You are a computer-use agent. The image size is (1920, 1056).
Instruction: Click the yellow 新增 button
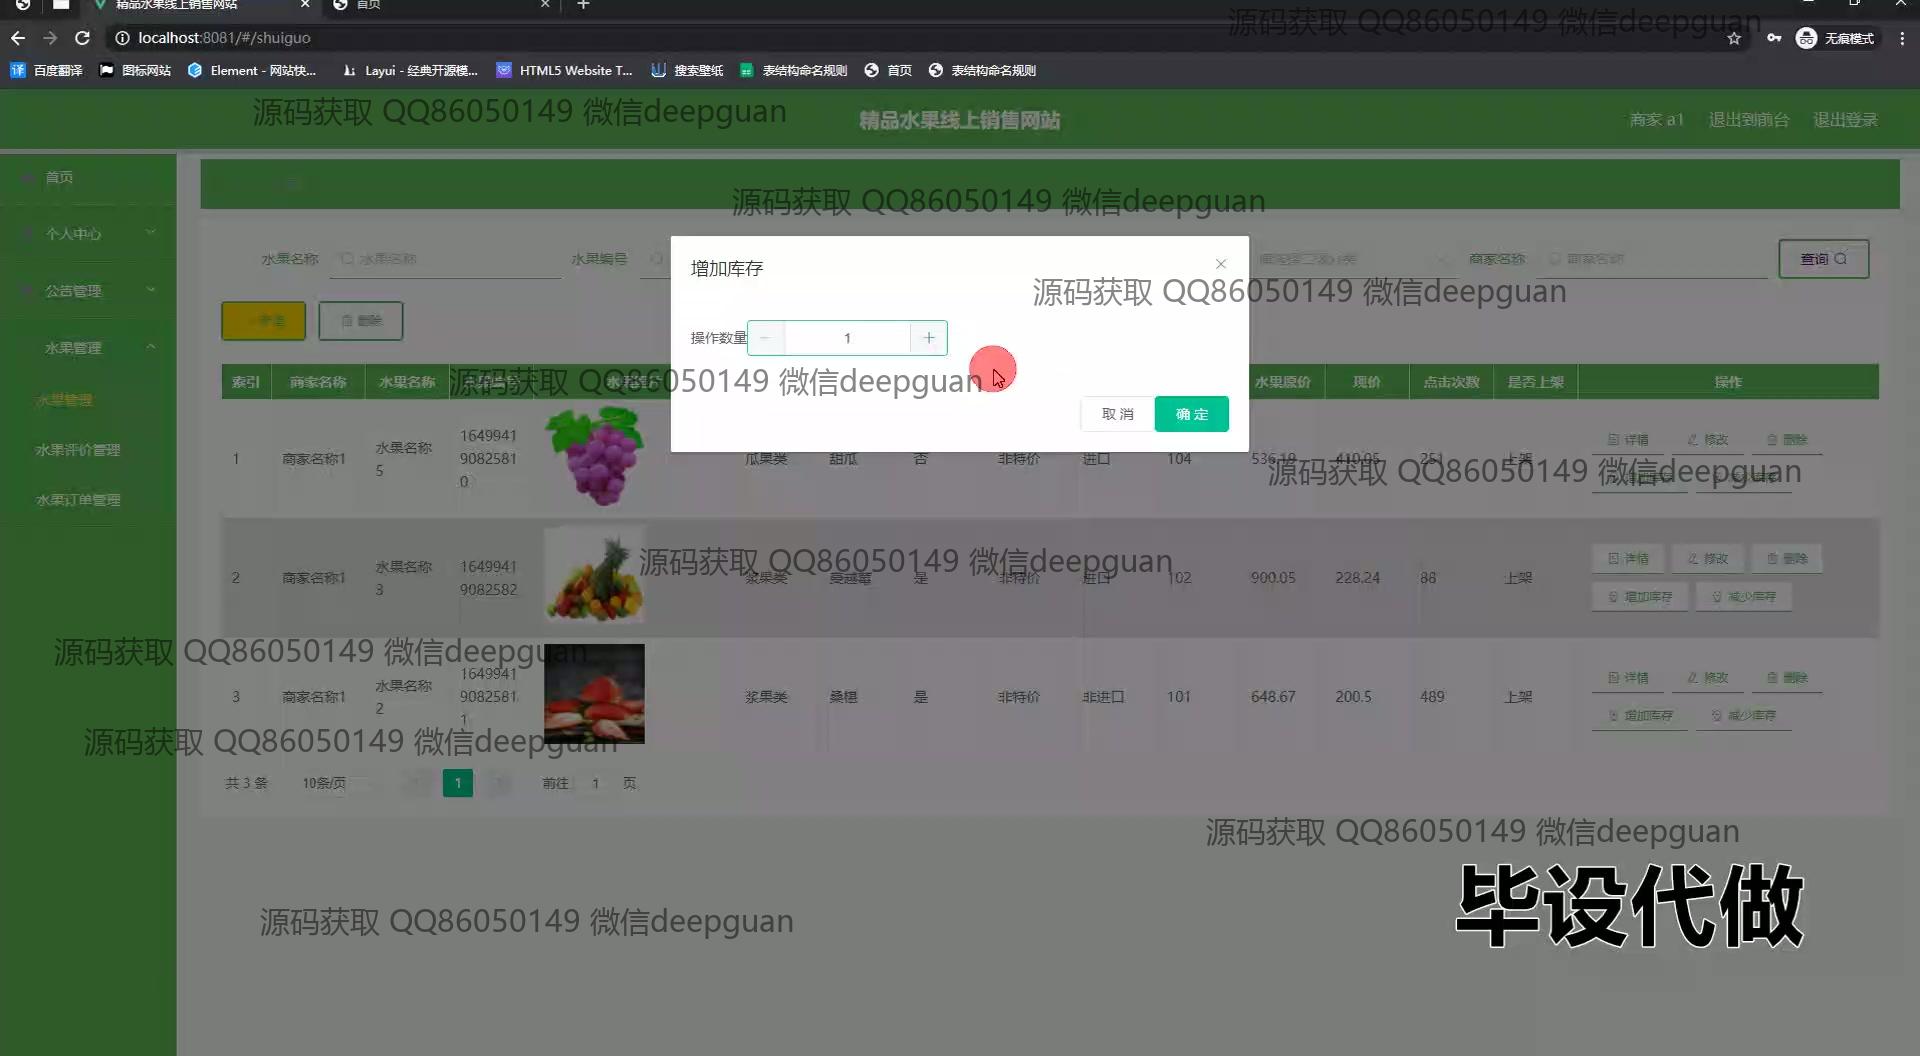click(x=263, y=321)
